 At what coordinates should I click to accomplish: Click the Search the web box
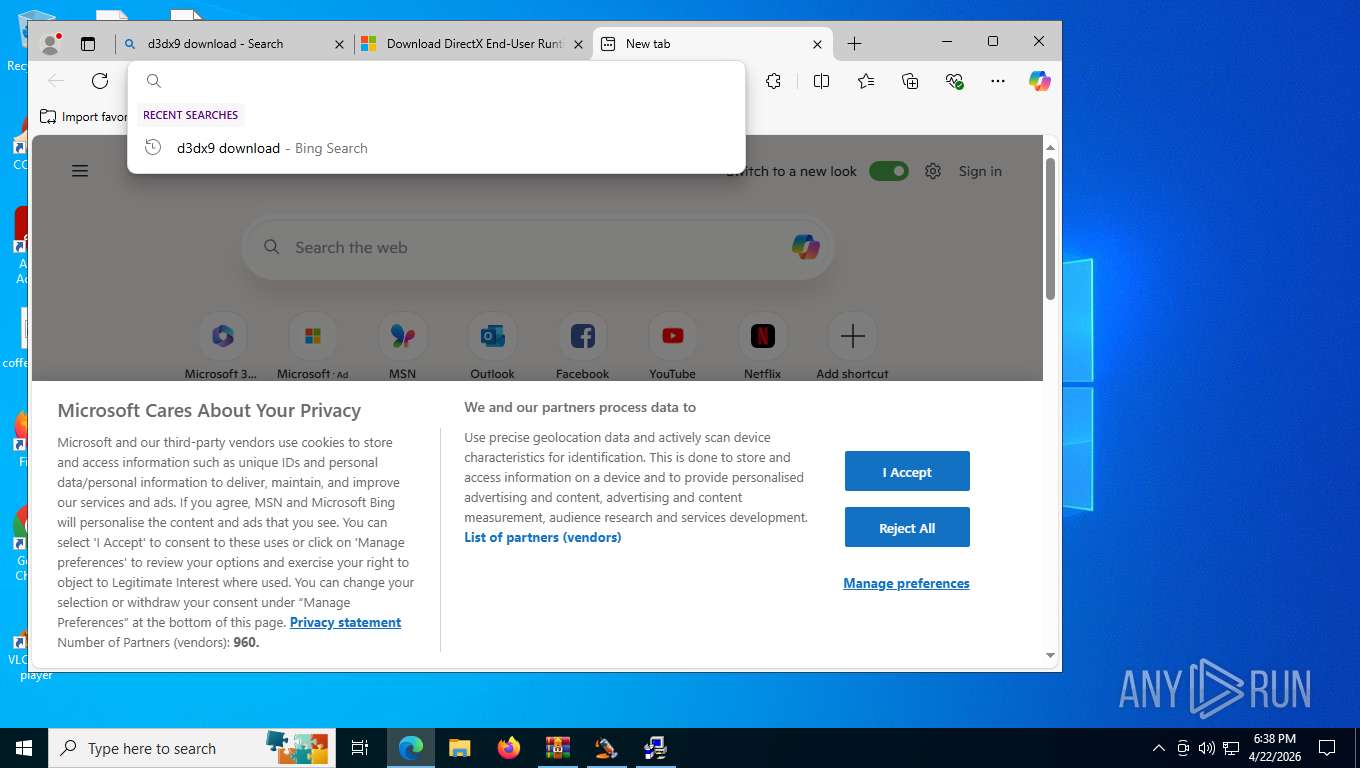[538, 247]
